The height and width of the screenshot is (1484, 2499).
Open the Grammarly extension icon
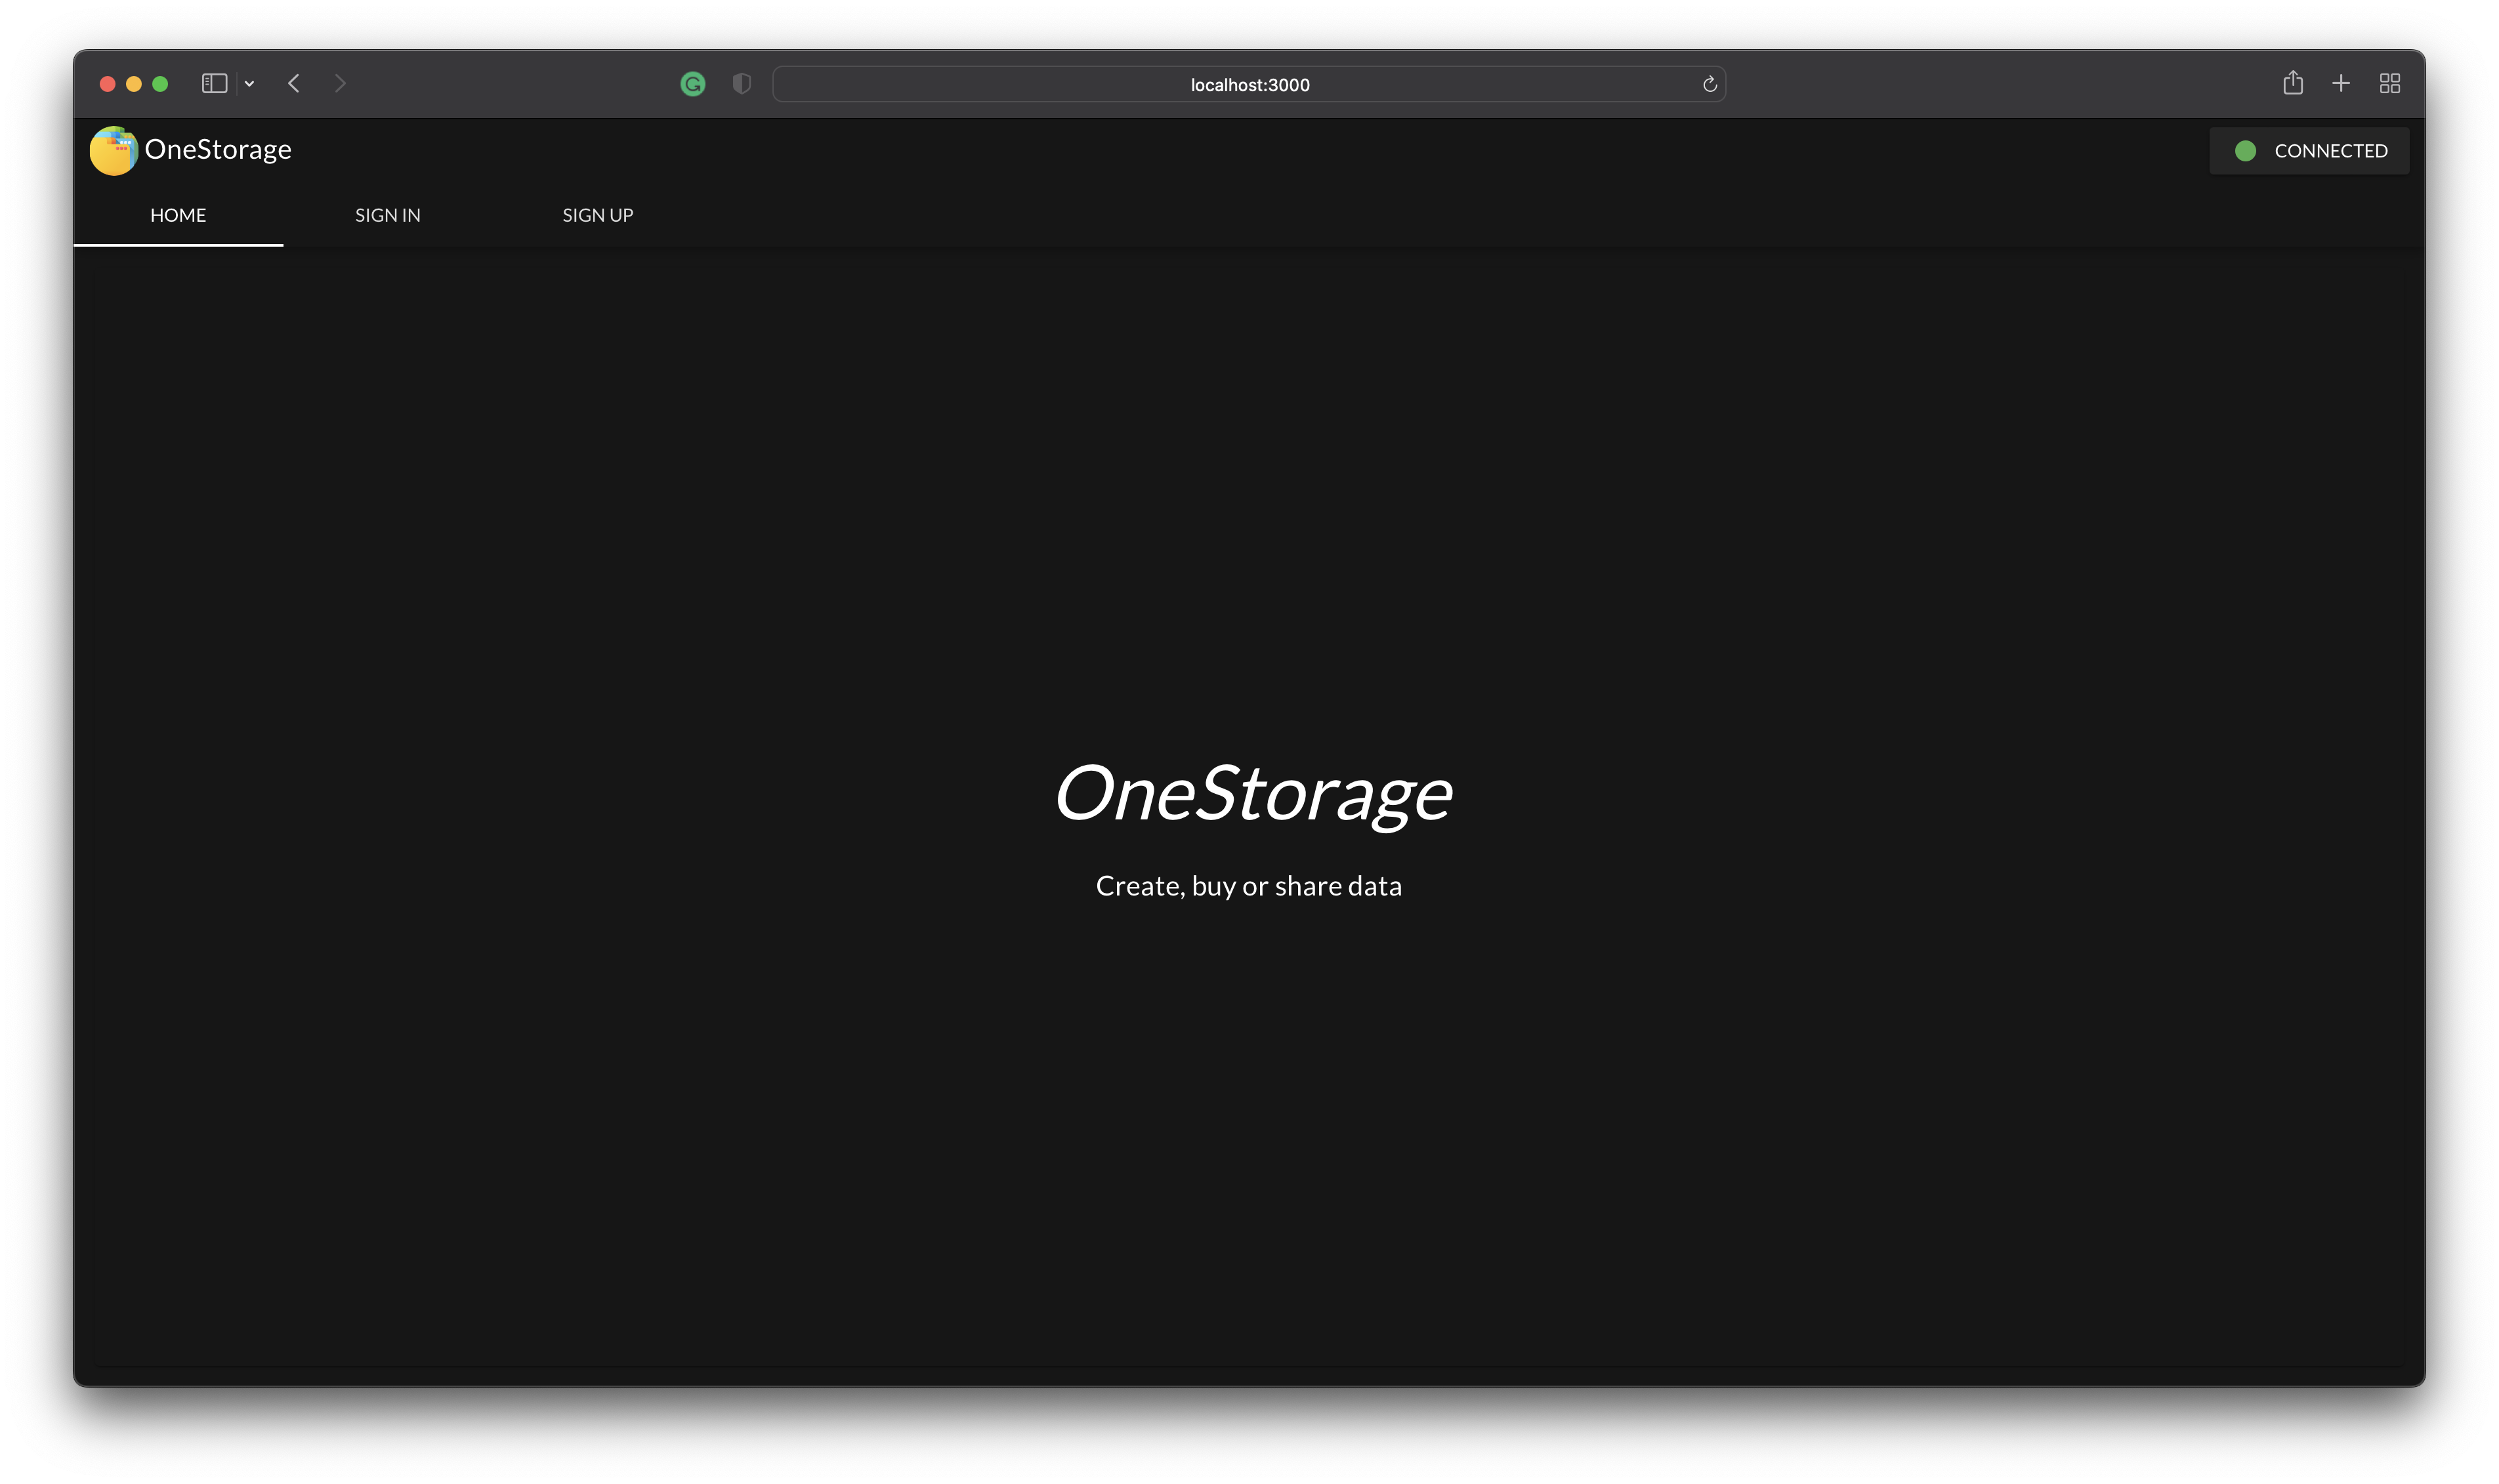coord(692,84)
